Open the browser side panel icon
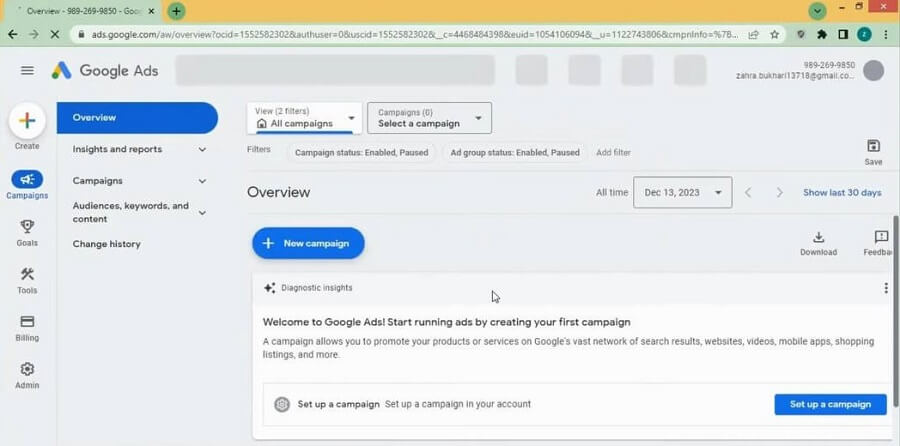 tap(843, 34)
